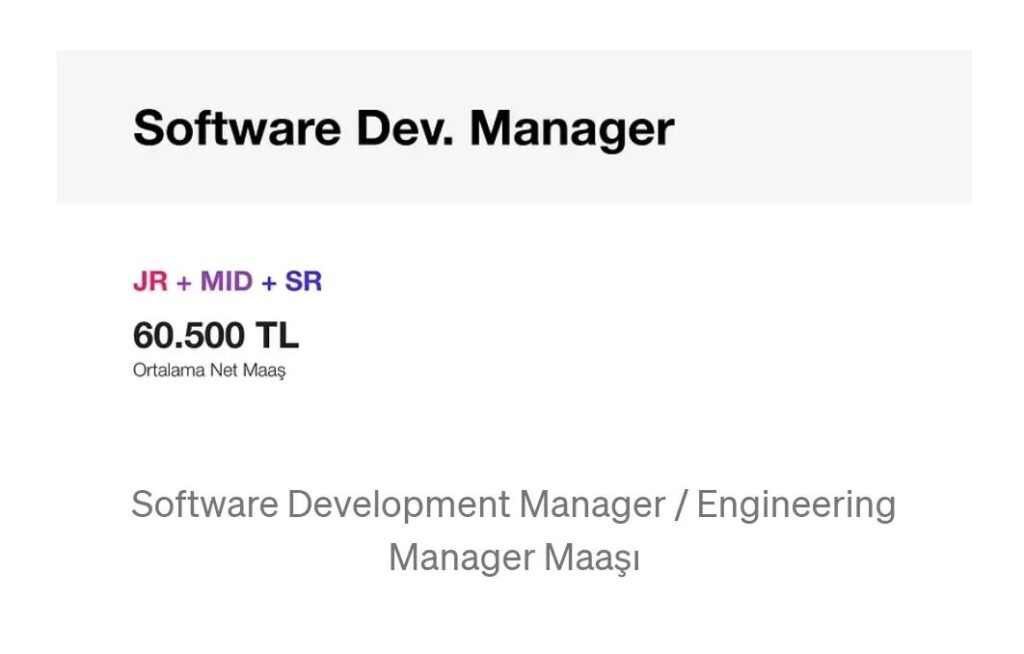Click the TL currency unit after 60.500
Screen dimensions: 1024x654
click(x=276, y=336)
